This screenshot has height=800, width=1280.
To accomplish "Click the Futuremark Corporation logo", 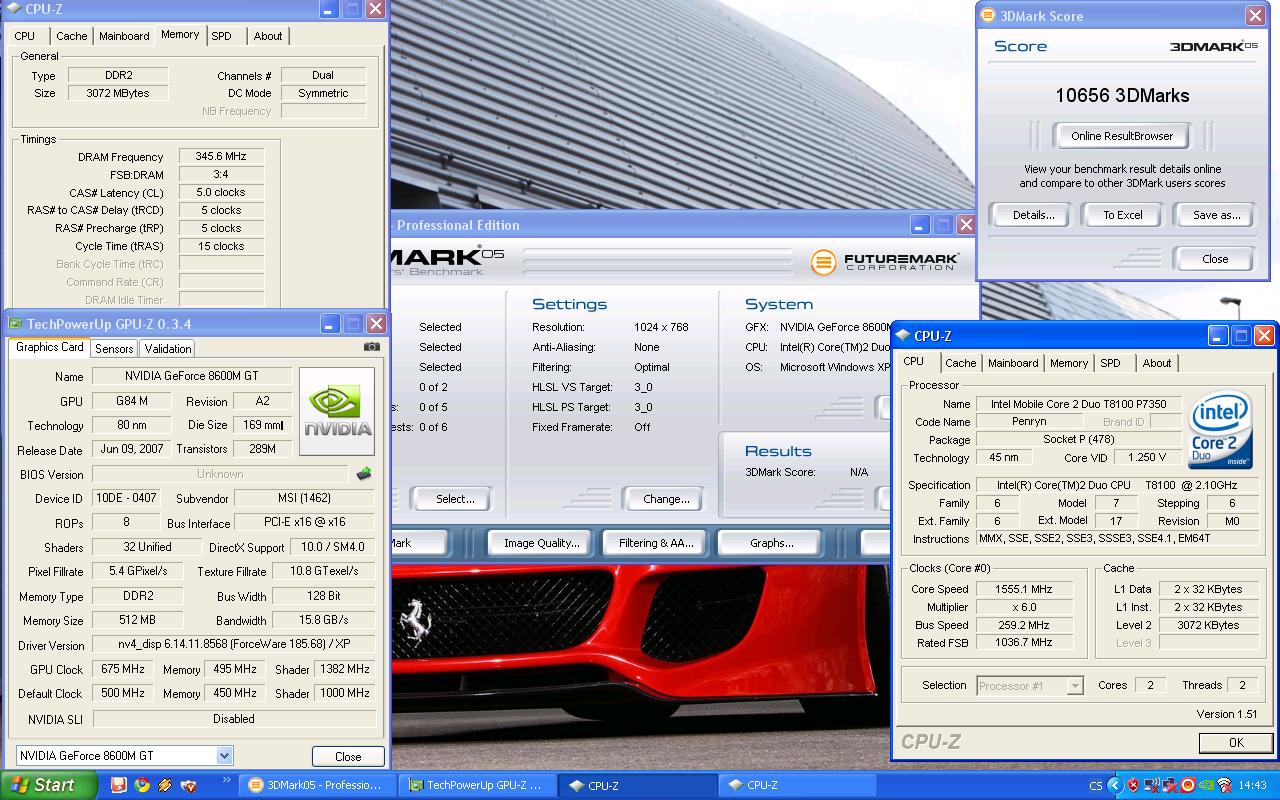I will pos(885,262).
